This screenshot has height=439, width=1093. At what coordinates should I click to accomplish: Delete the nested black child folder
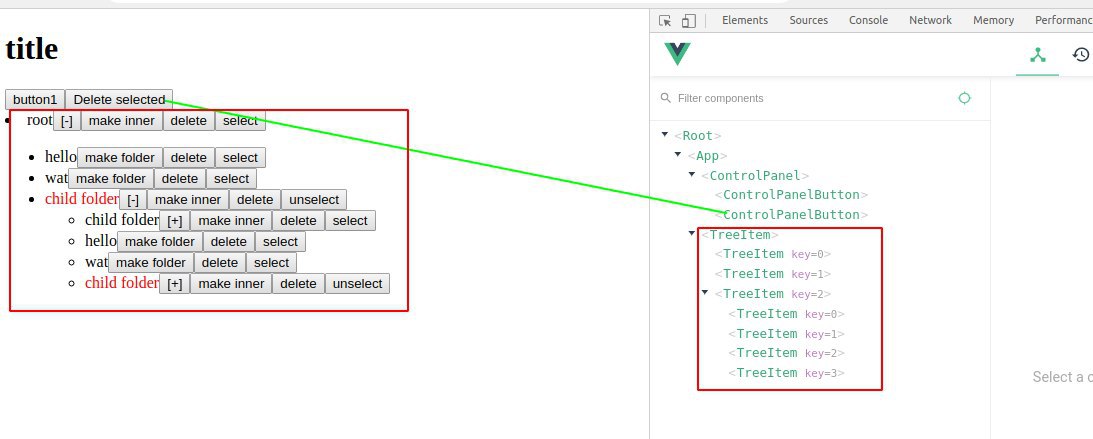click(298, 221)
